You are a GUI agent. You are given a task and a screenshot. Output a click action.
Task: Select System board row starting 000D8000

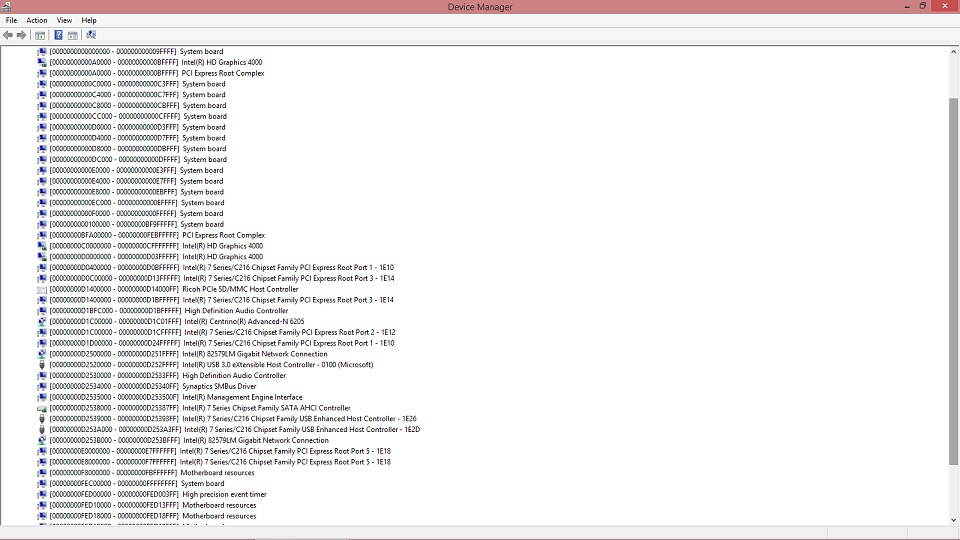(138, 149)
